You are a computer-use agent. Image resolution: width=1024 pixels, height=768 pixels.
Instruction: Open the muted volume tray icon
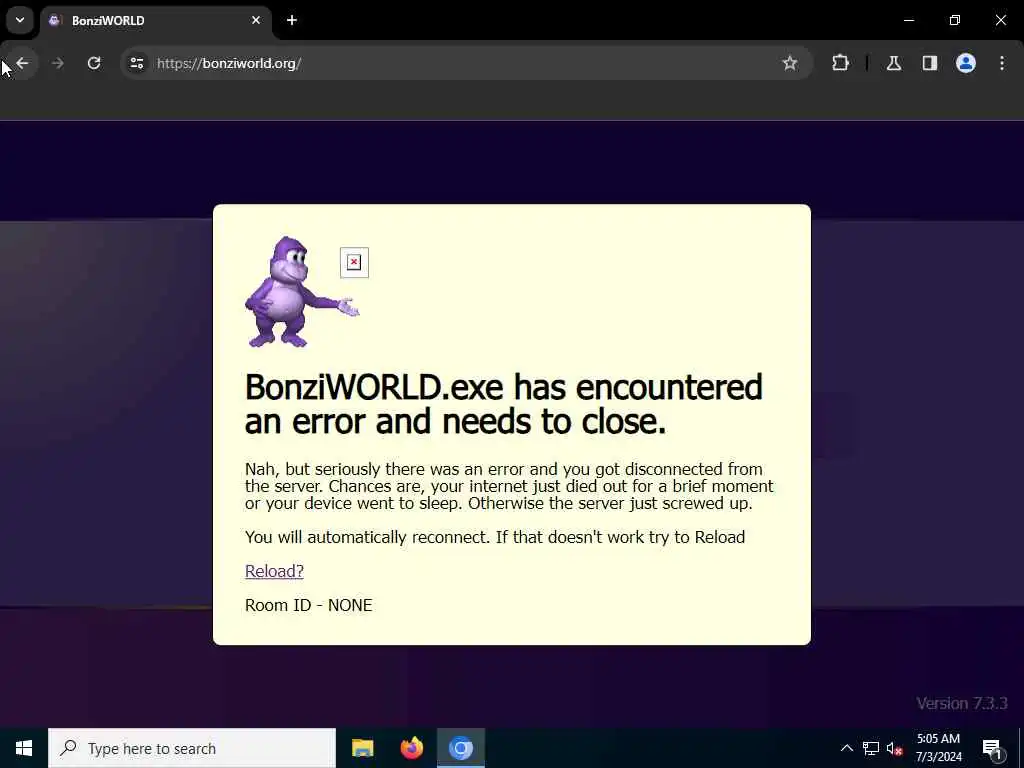(894, 748)
